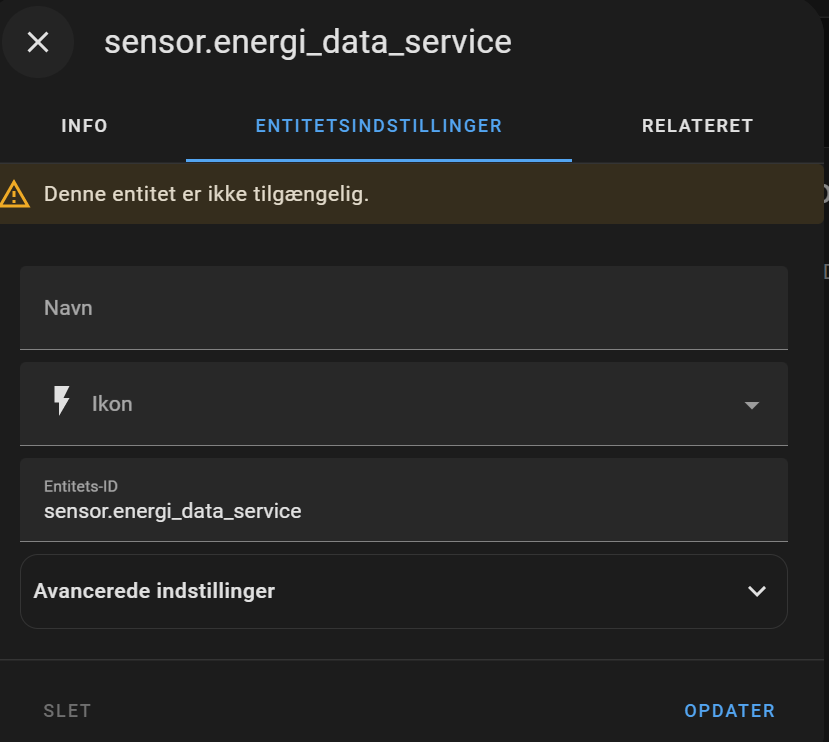Viewport: 829px width, 742px height.
Task: Click the partially visible icon right of the warning banner
Action: 824,193
